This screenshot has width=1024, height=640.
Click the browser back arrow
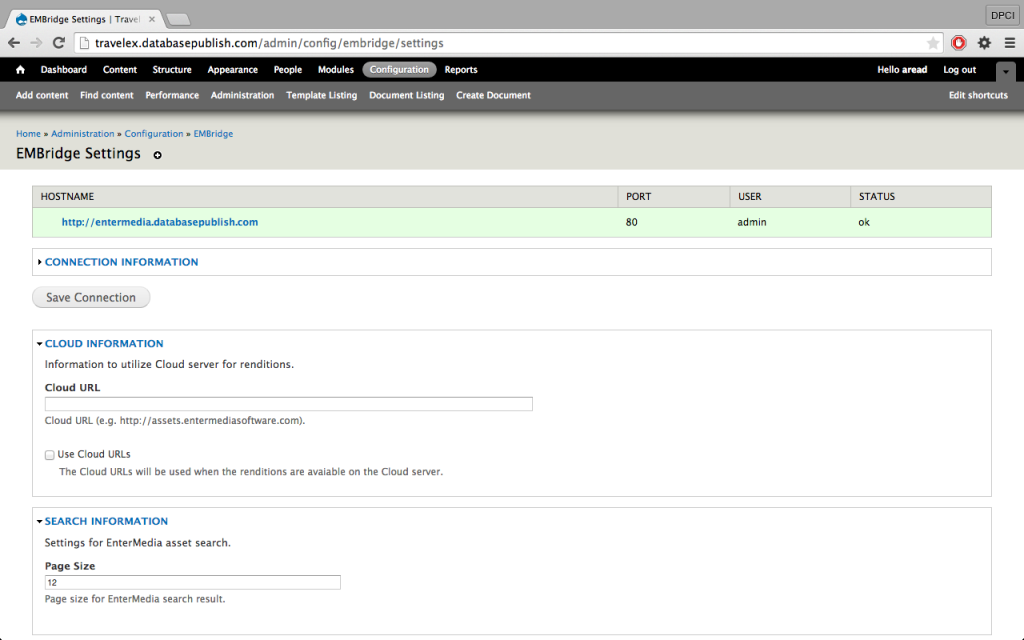tap(14, 43)
